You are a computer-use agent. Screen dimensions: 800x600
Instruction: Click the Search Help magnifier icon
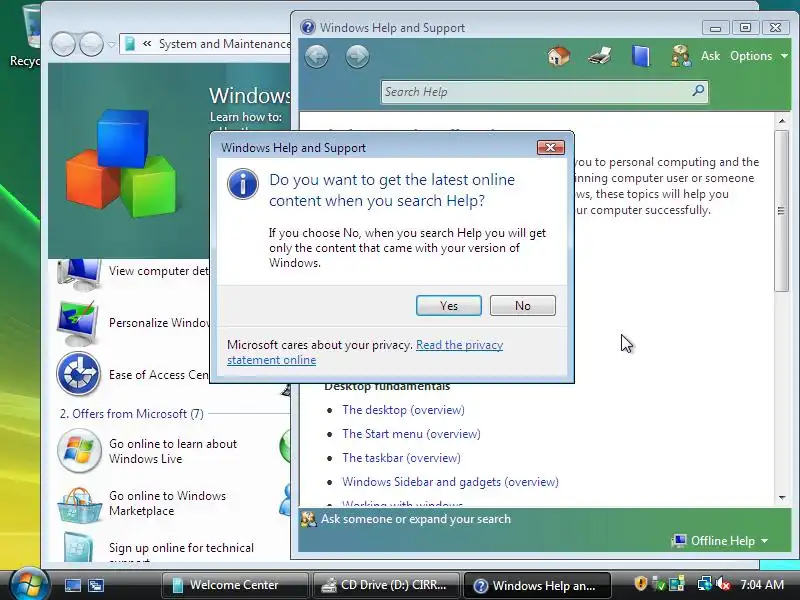pos(698,91)
